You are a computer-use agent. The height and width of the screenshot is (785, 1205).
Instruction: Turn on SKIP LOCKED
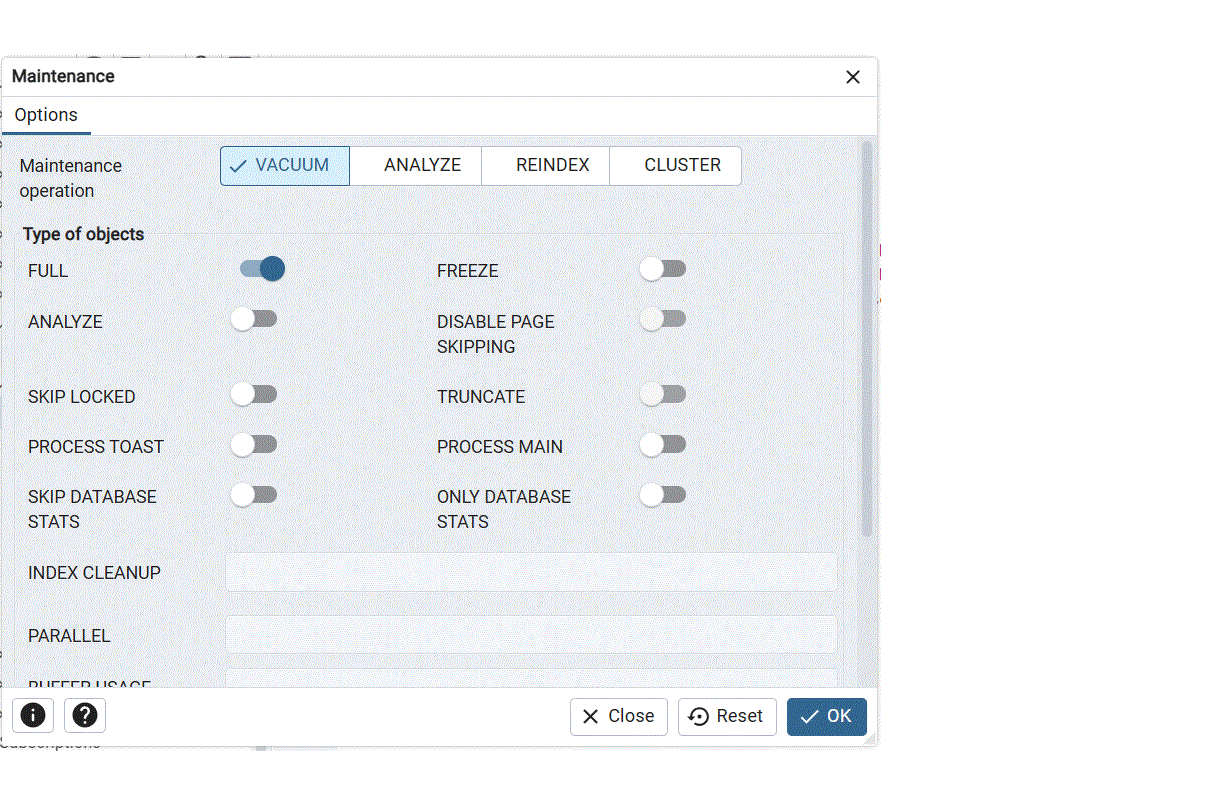(254, 395)
